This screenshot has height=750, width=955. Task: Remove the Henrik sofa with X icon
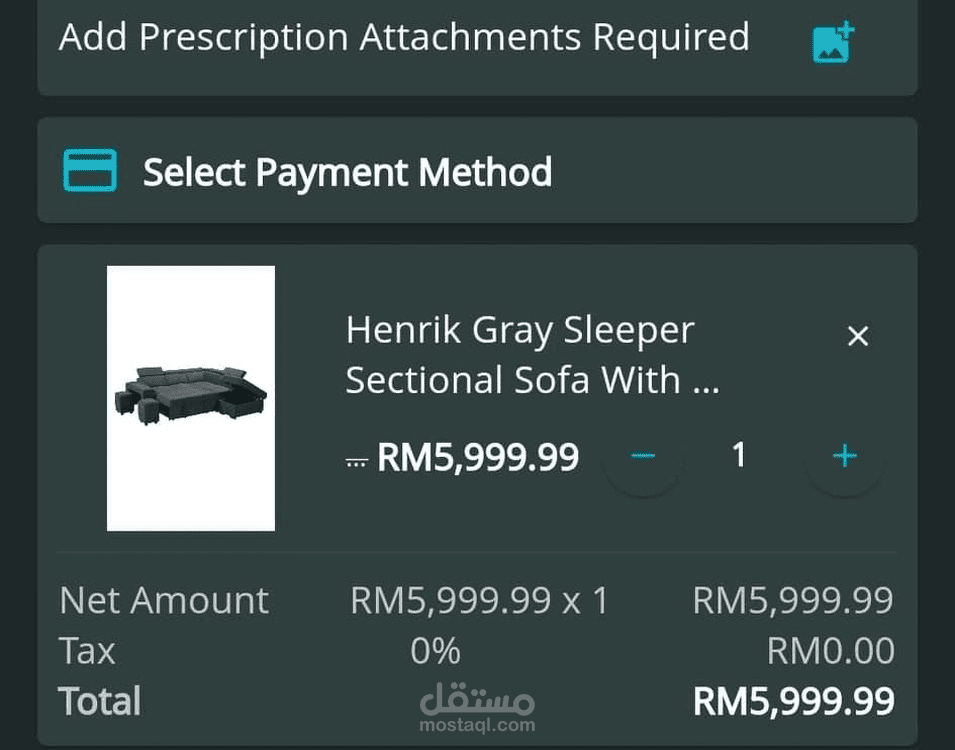point(857,337)
